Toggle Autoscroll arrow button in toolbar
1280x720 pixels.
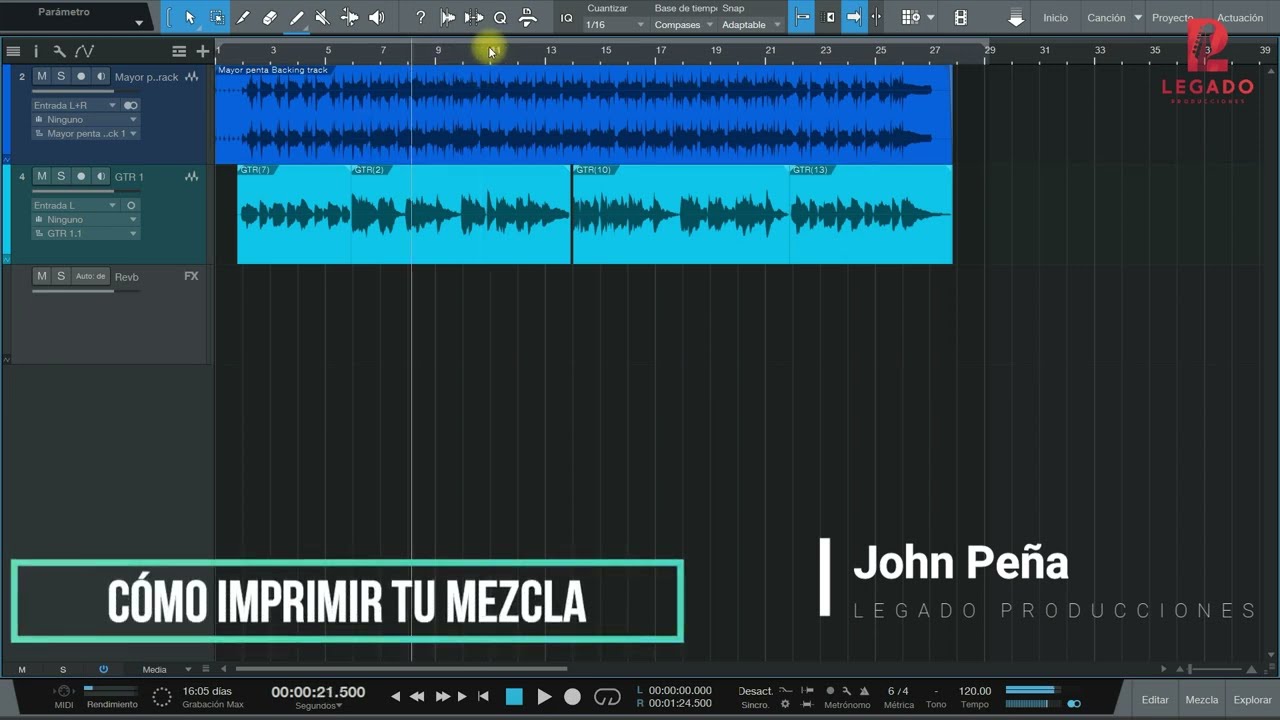click(x=854, y=17)
